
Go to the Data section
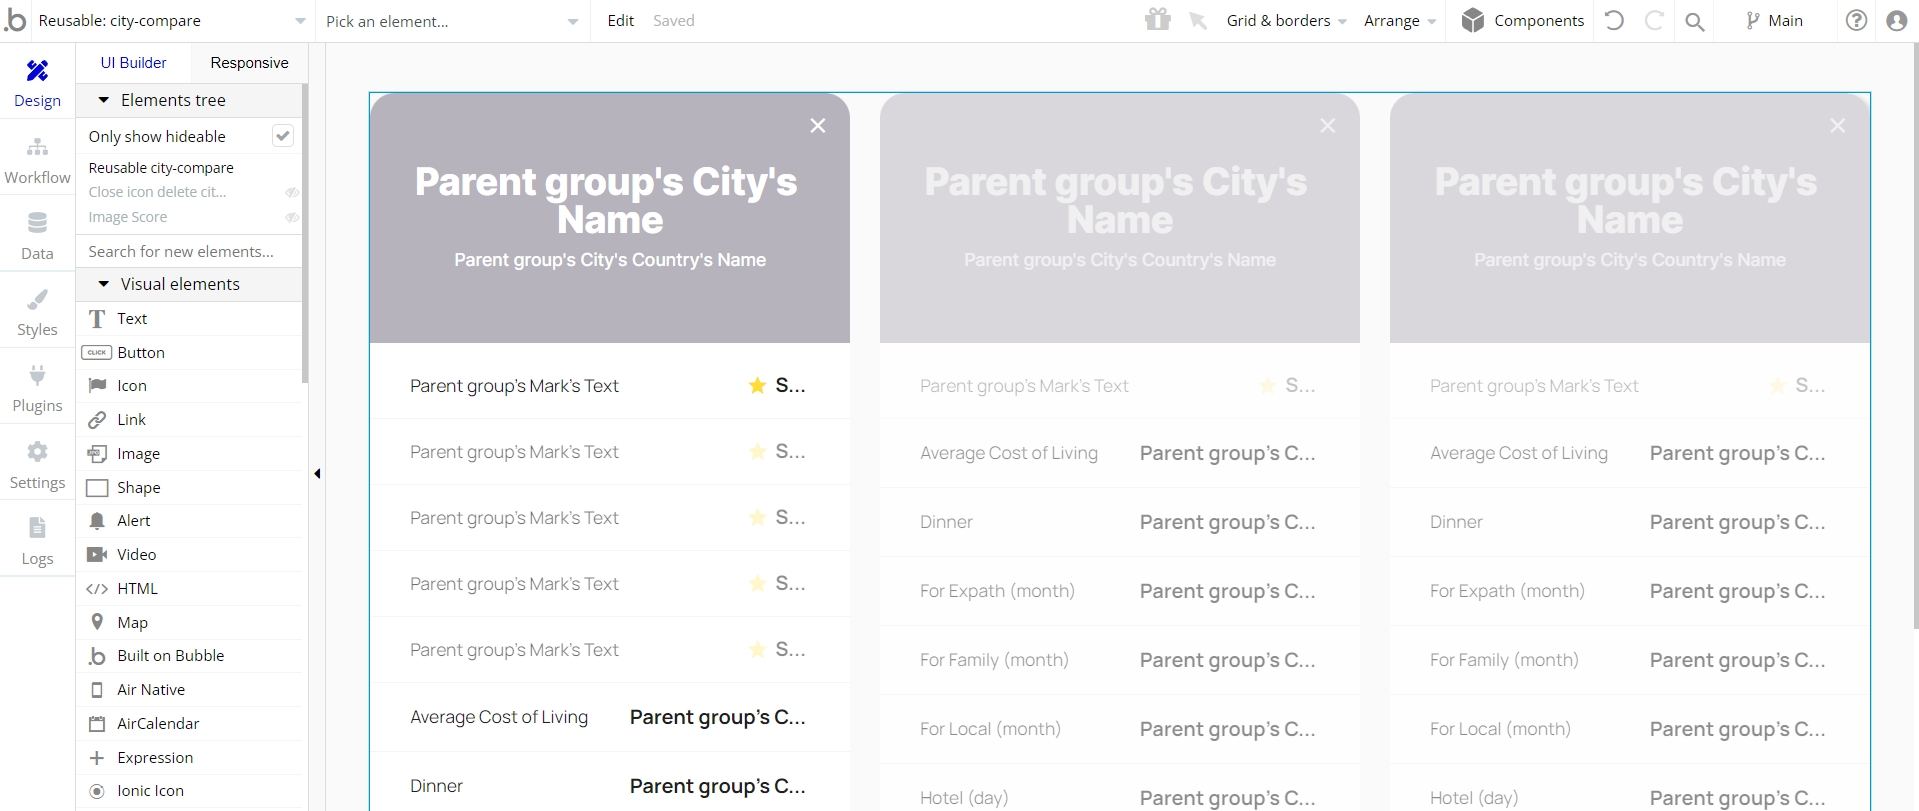coord(37,236)
